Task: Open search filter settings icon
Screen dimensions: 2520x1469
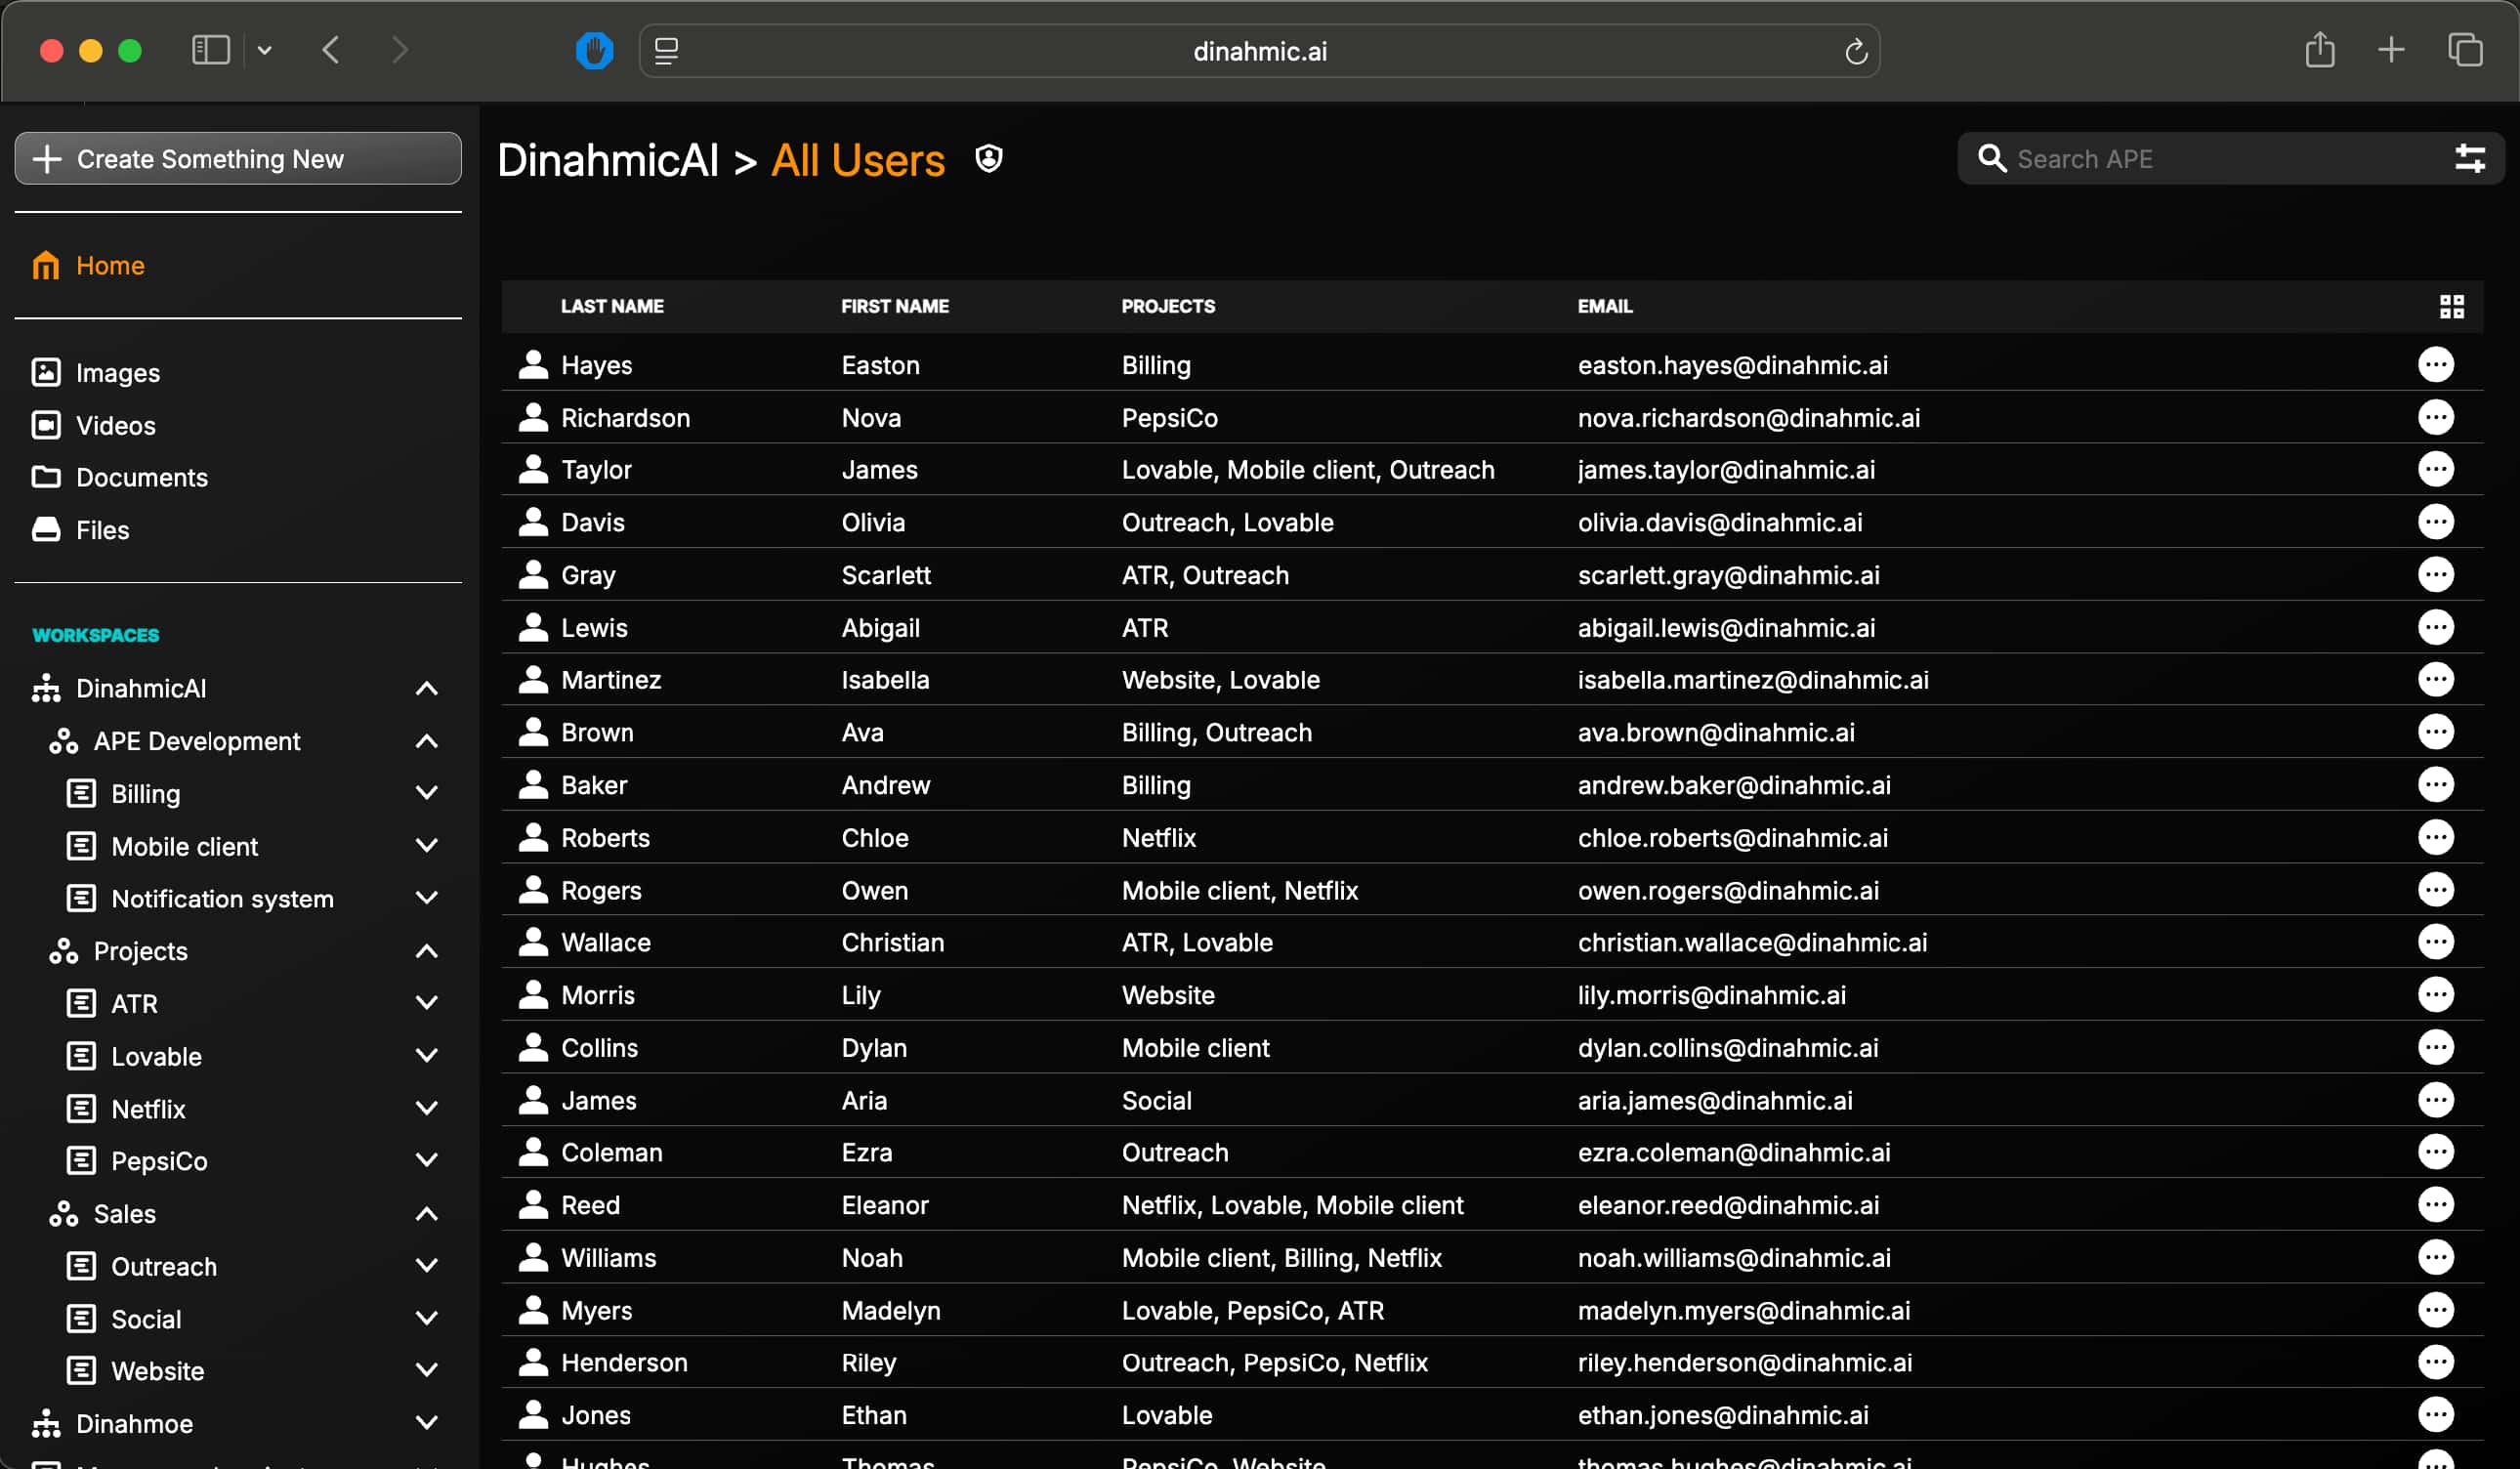Action: point(2469,159)
